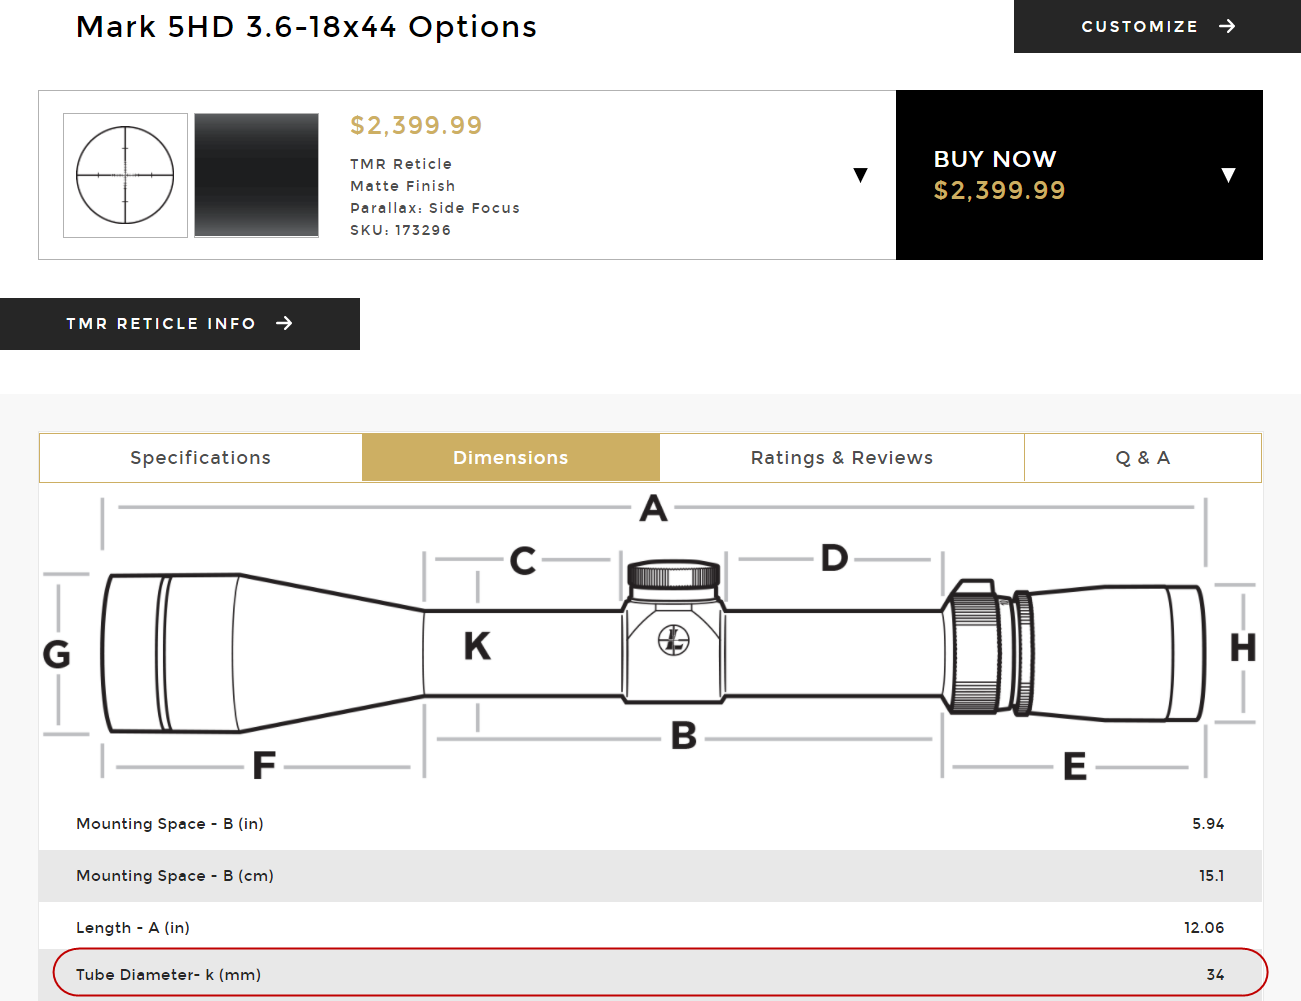Click letter B mounting space label
The height and width of the screenshot is (1001, 1301).
684,736
